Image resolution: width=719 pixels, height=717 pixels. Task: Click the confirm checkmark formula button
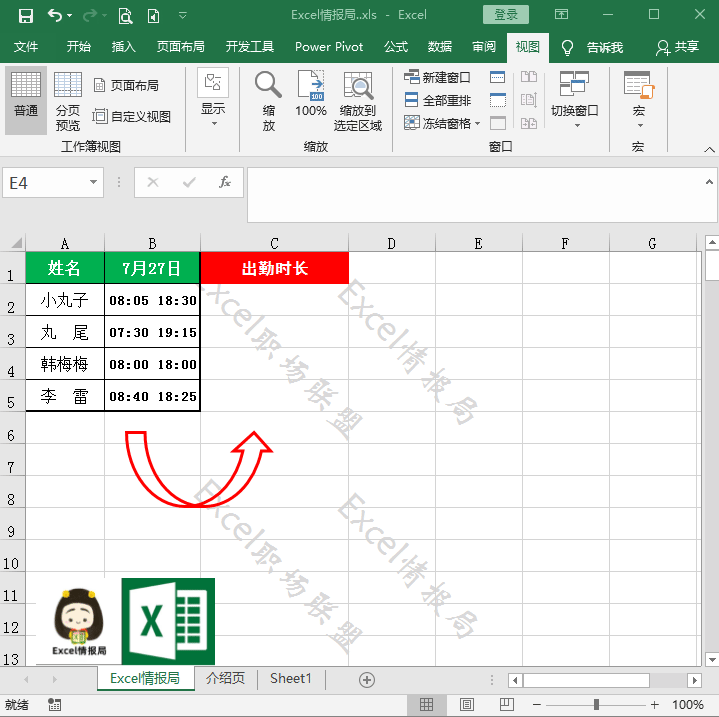pos(189,182)
